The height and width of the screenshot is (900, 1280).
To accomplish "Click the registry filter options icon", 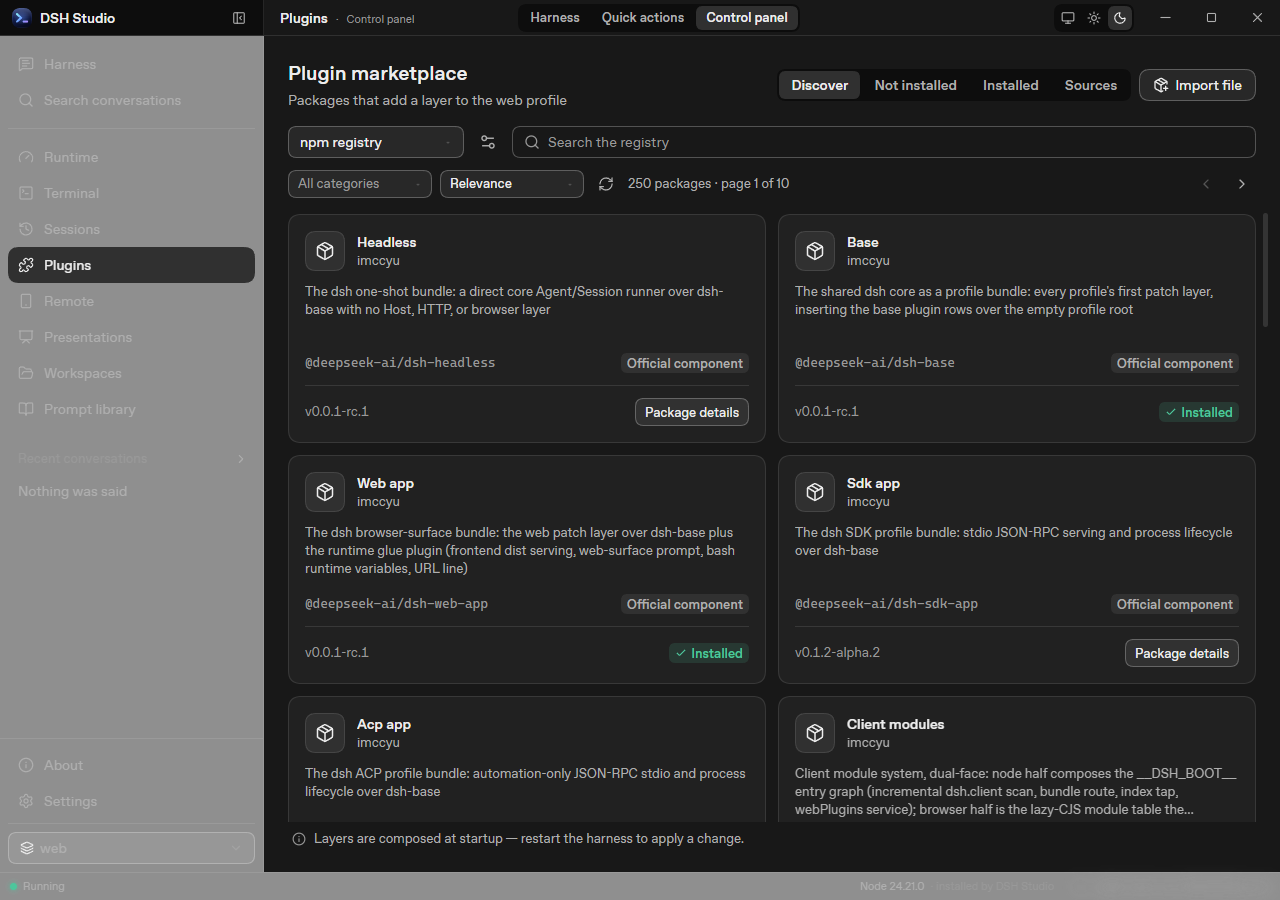I will point(488,142).
